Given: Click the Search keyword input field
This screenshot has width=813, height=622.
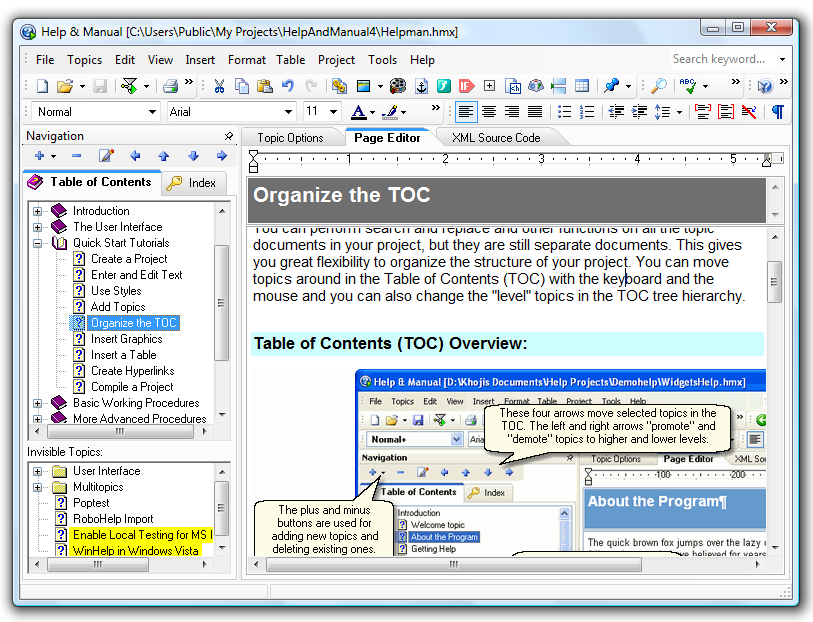Looking at the screenshot, I should click(720, 60).
